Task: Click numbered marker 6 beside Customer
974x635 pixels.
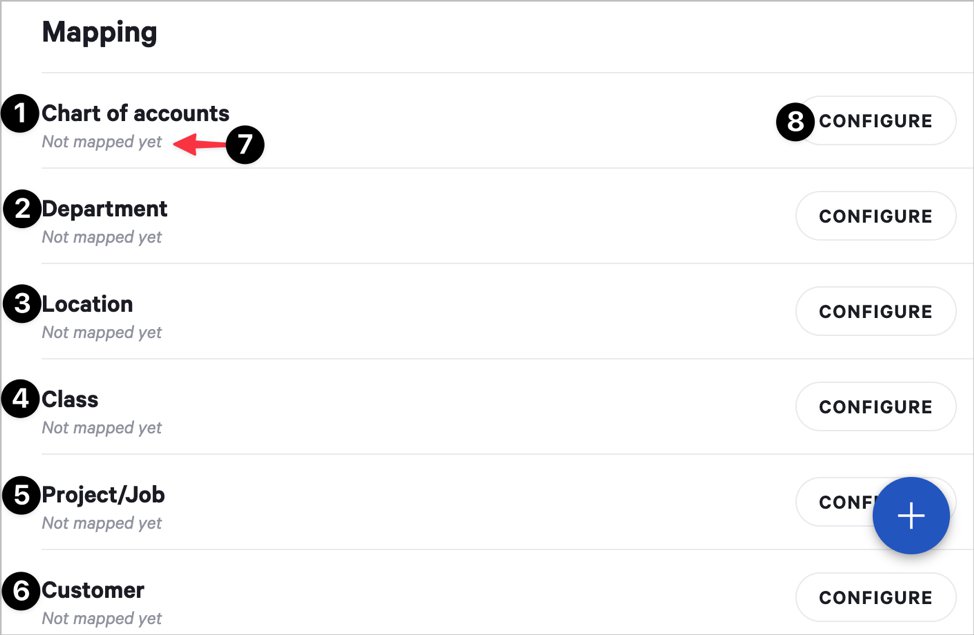Action: coord(21,590)
